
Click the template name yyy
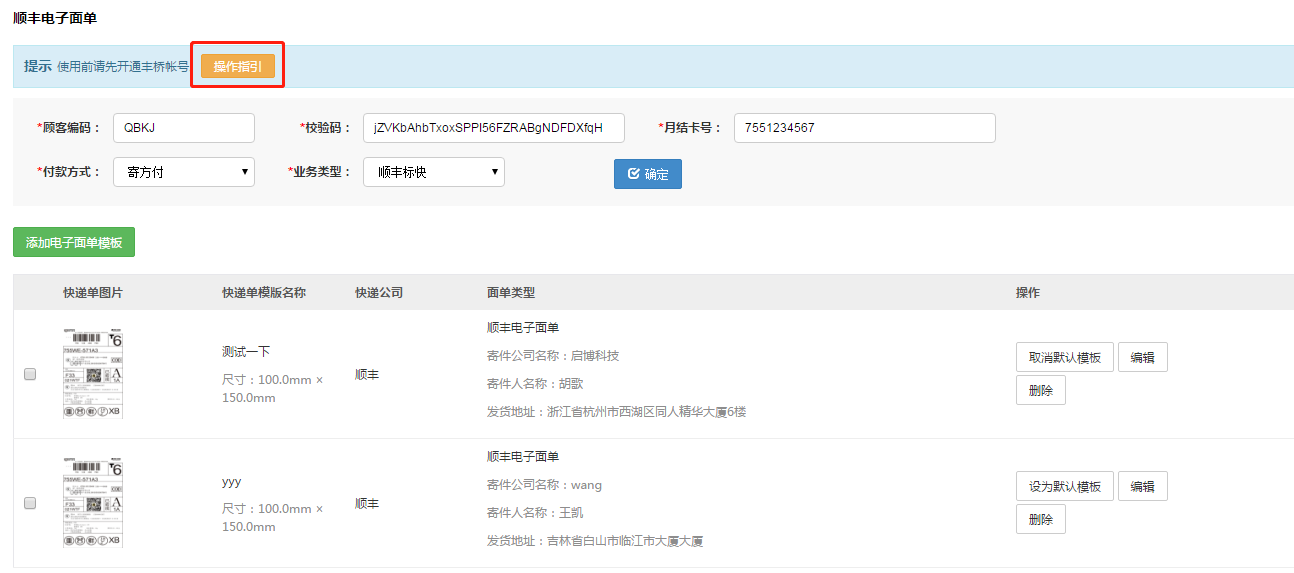(232, 482)
